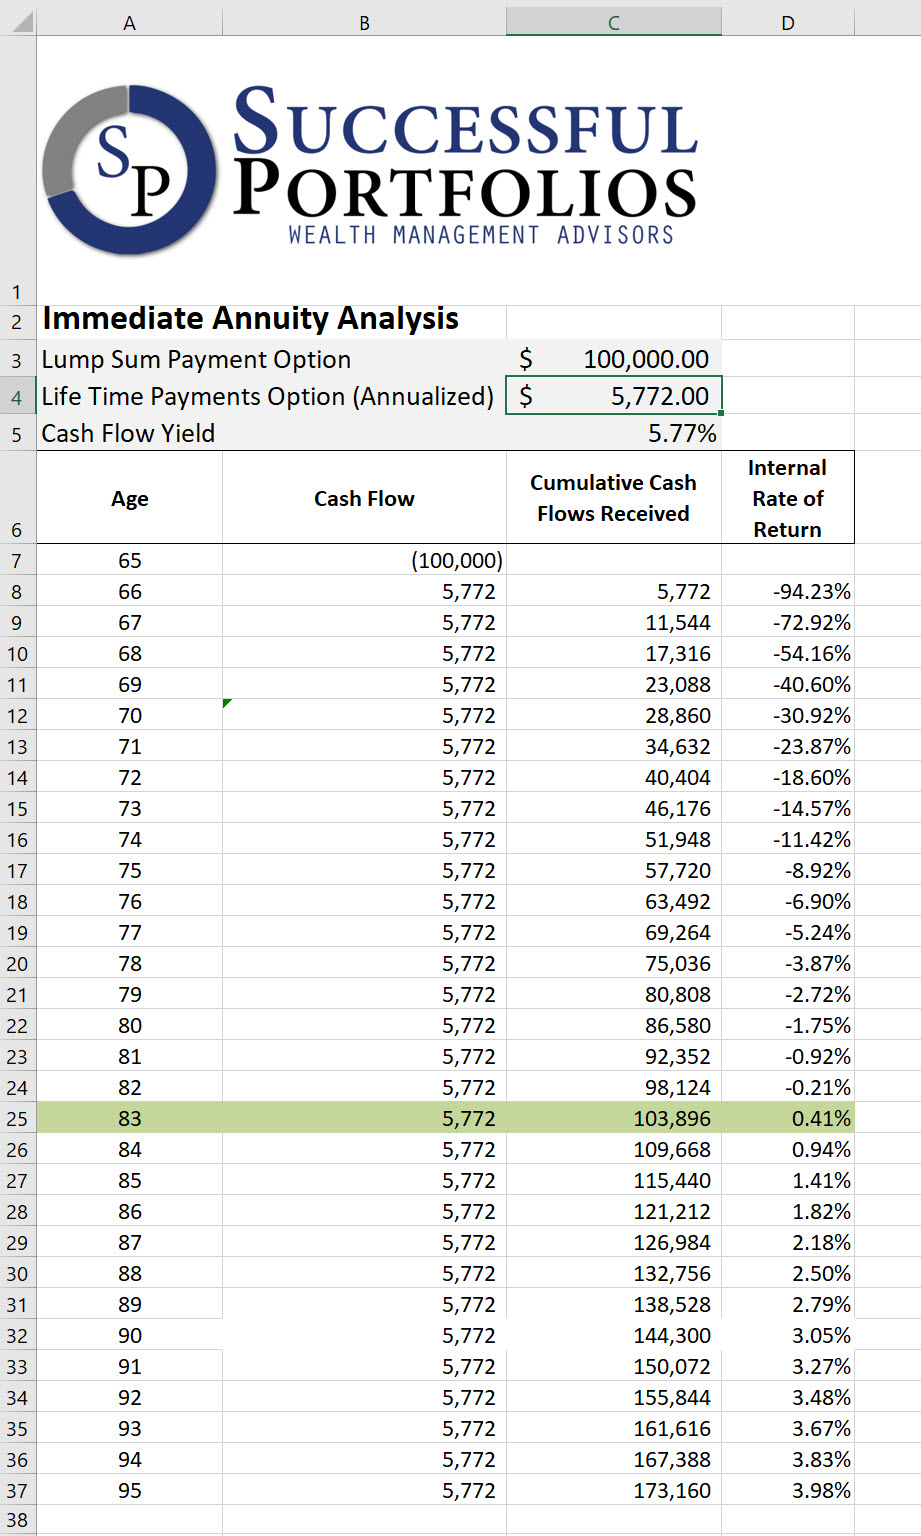The width and height of the screenshot is (921, 1536).
Task: Select cumulative value 92,352
Action: click(x=614, y=1056)
